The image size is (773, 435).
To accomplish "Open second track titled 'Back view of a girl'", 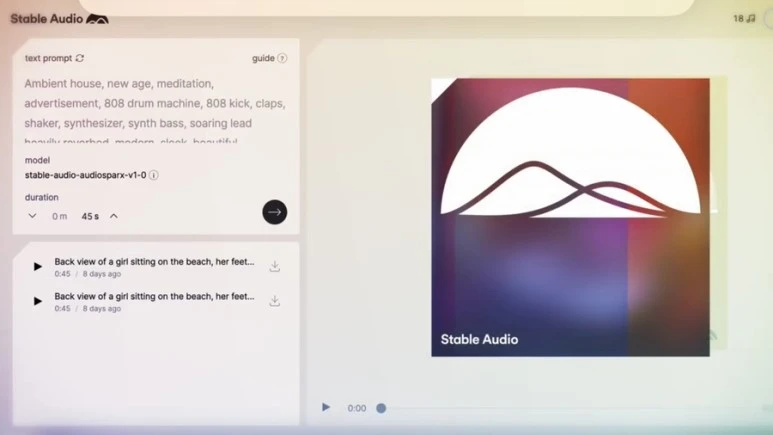I will [x=154, y=296].
